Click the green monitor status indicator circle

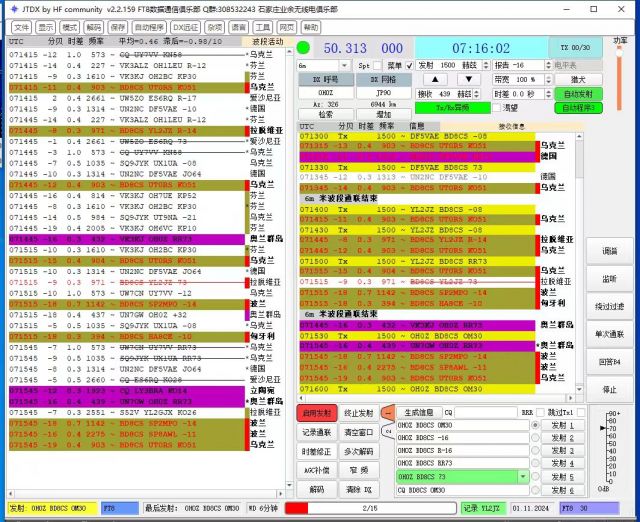303,48
